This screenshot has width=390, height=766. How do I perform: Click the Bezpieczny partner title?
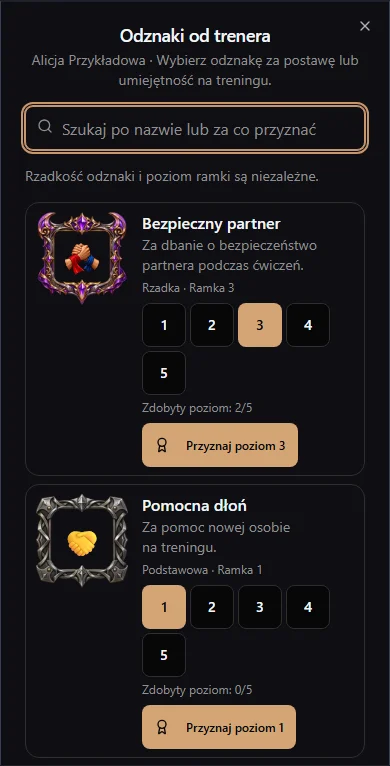(x=211, y=224)
